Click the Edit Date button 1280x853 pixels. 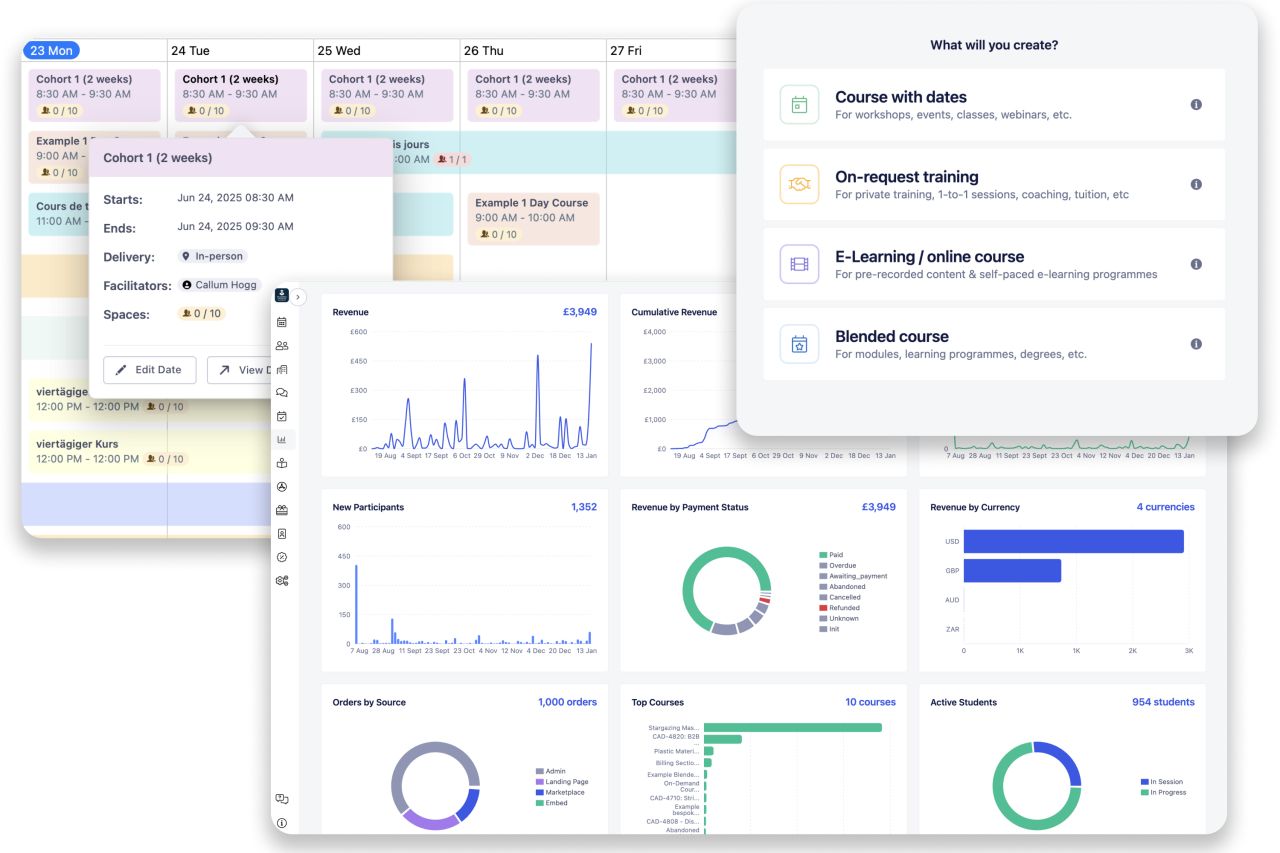(149, 369)
